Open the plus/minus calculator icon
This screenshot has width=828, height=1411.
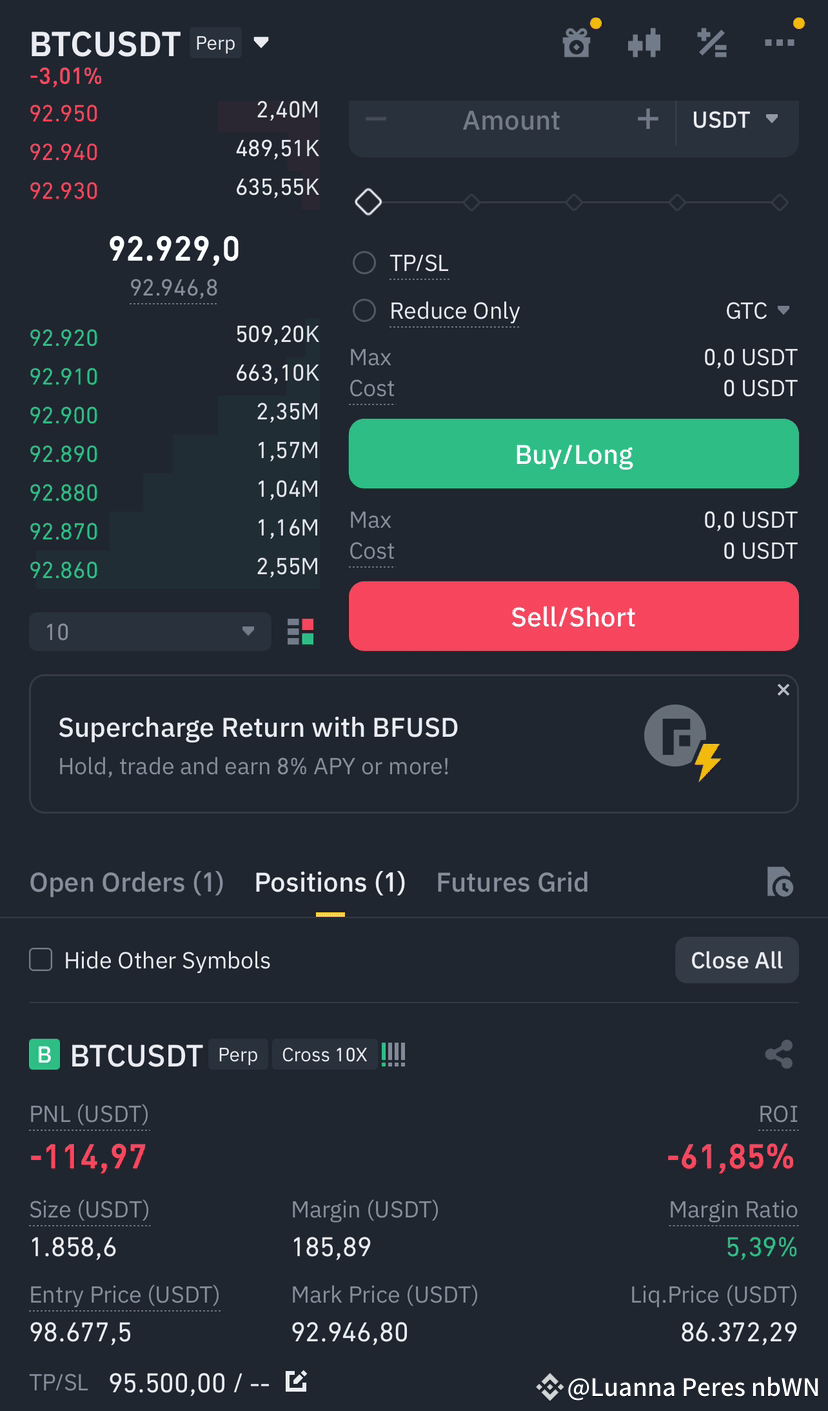click(x=711, y=43)
